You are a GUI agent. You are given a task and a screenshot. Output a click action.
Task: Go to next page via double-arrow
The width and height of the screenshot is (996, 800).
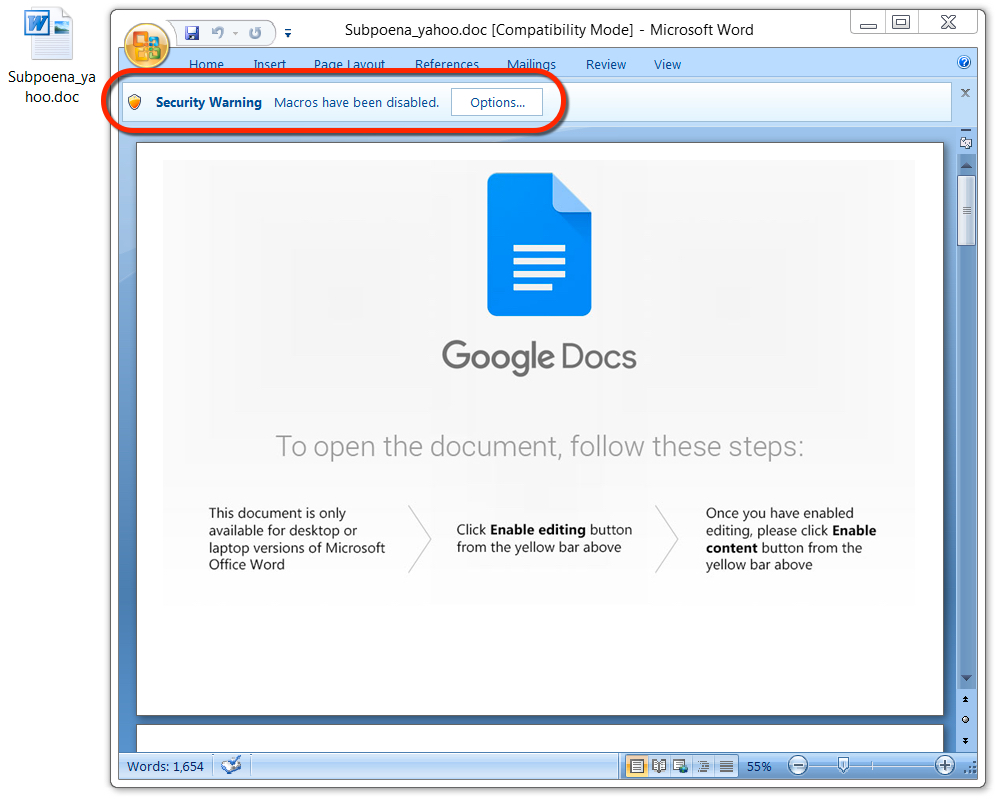click(966, 740)
